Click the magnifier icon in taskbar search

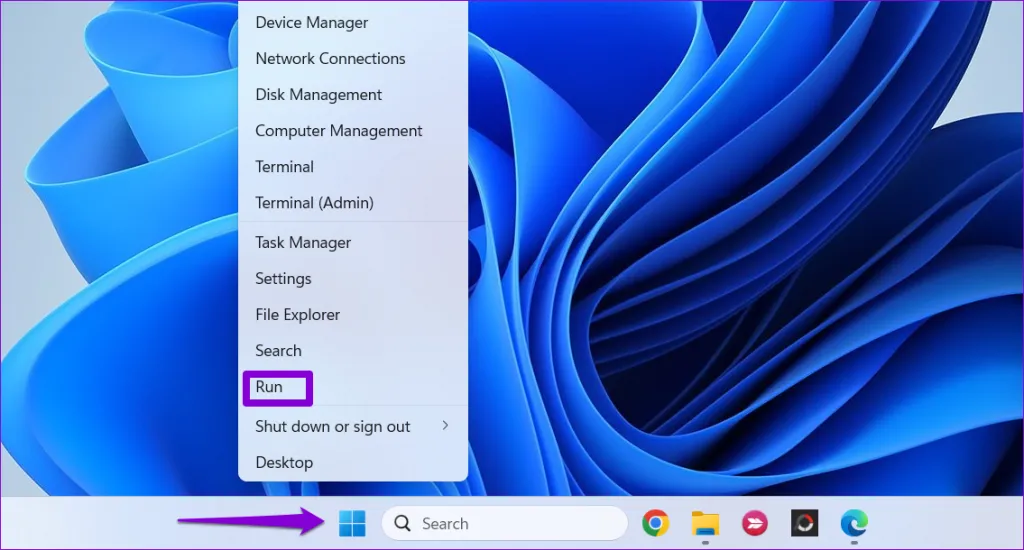click(402, 523)
